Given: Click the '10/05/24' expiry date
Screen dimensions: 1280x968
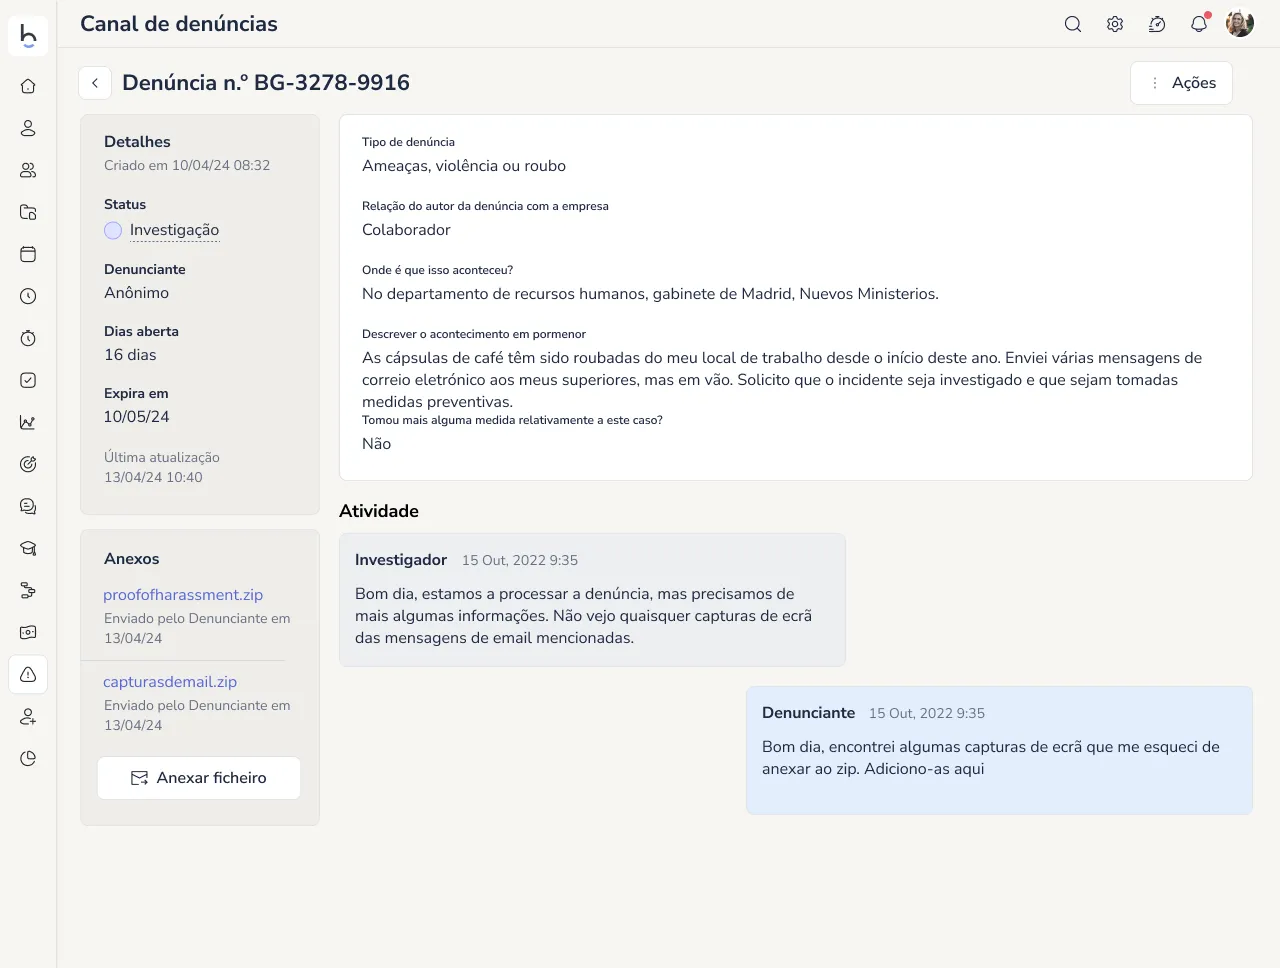Looking at the screenshot, I should (x=137, y=417).
